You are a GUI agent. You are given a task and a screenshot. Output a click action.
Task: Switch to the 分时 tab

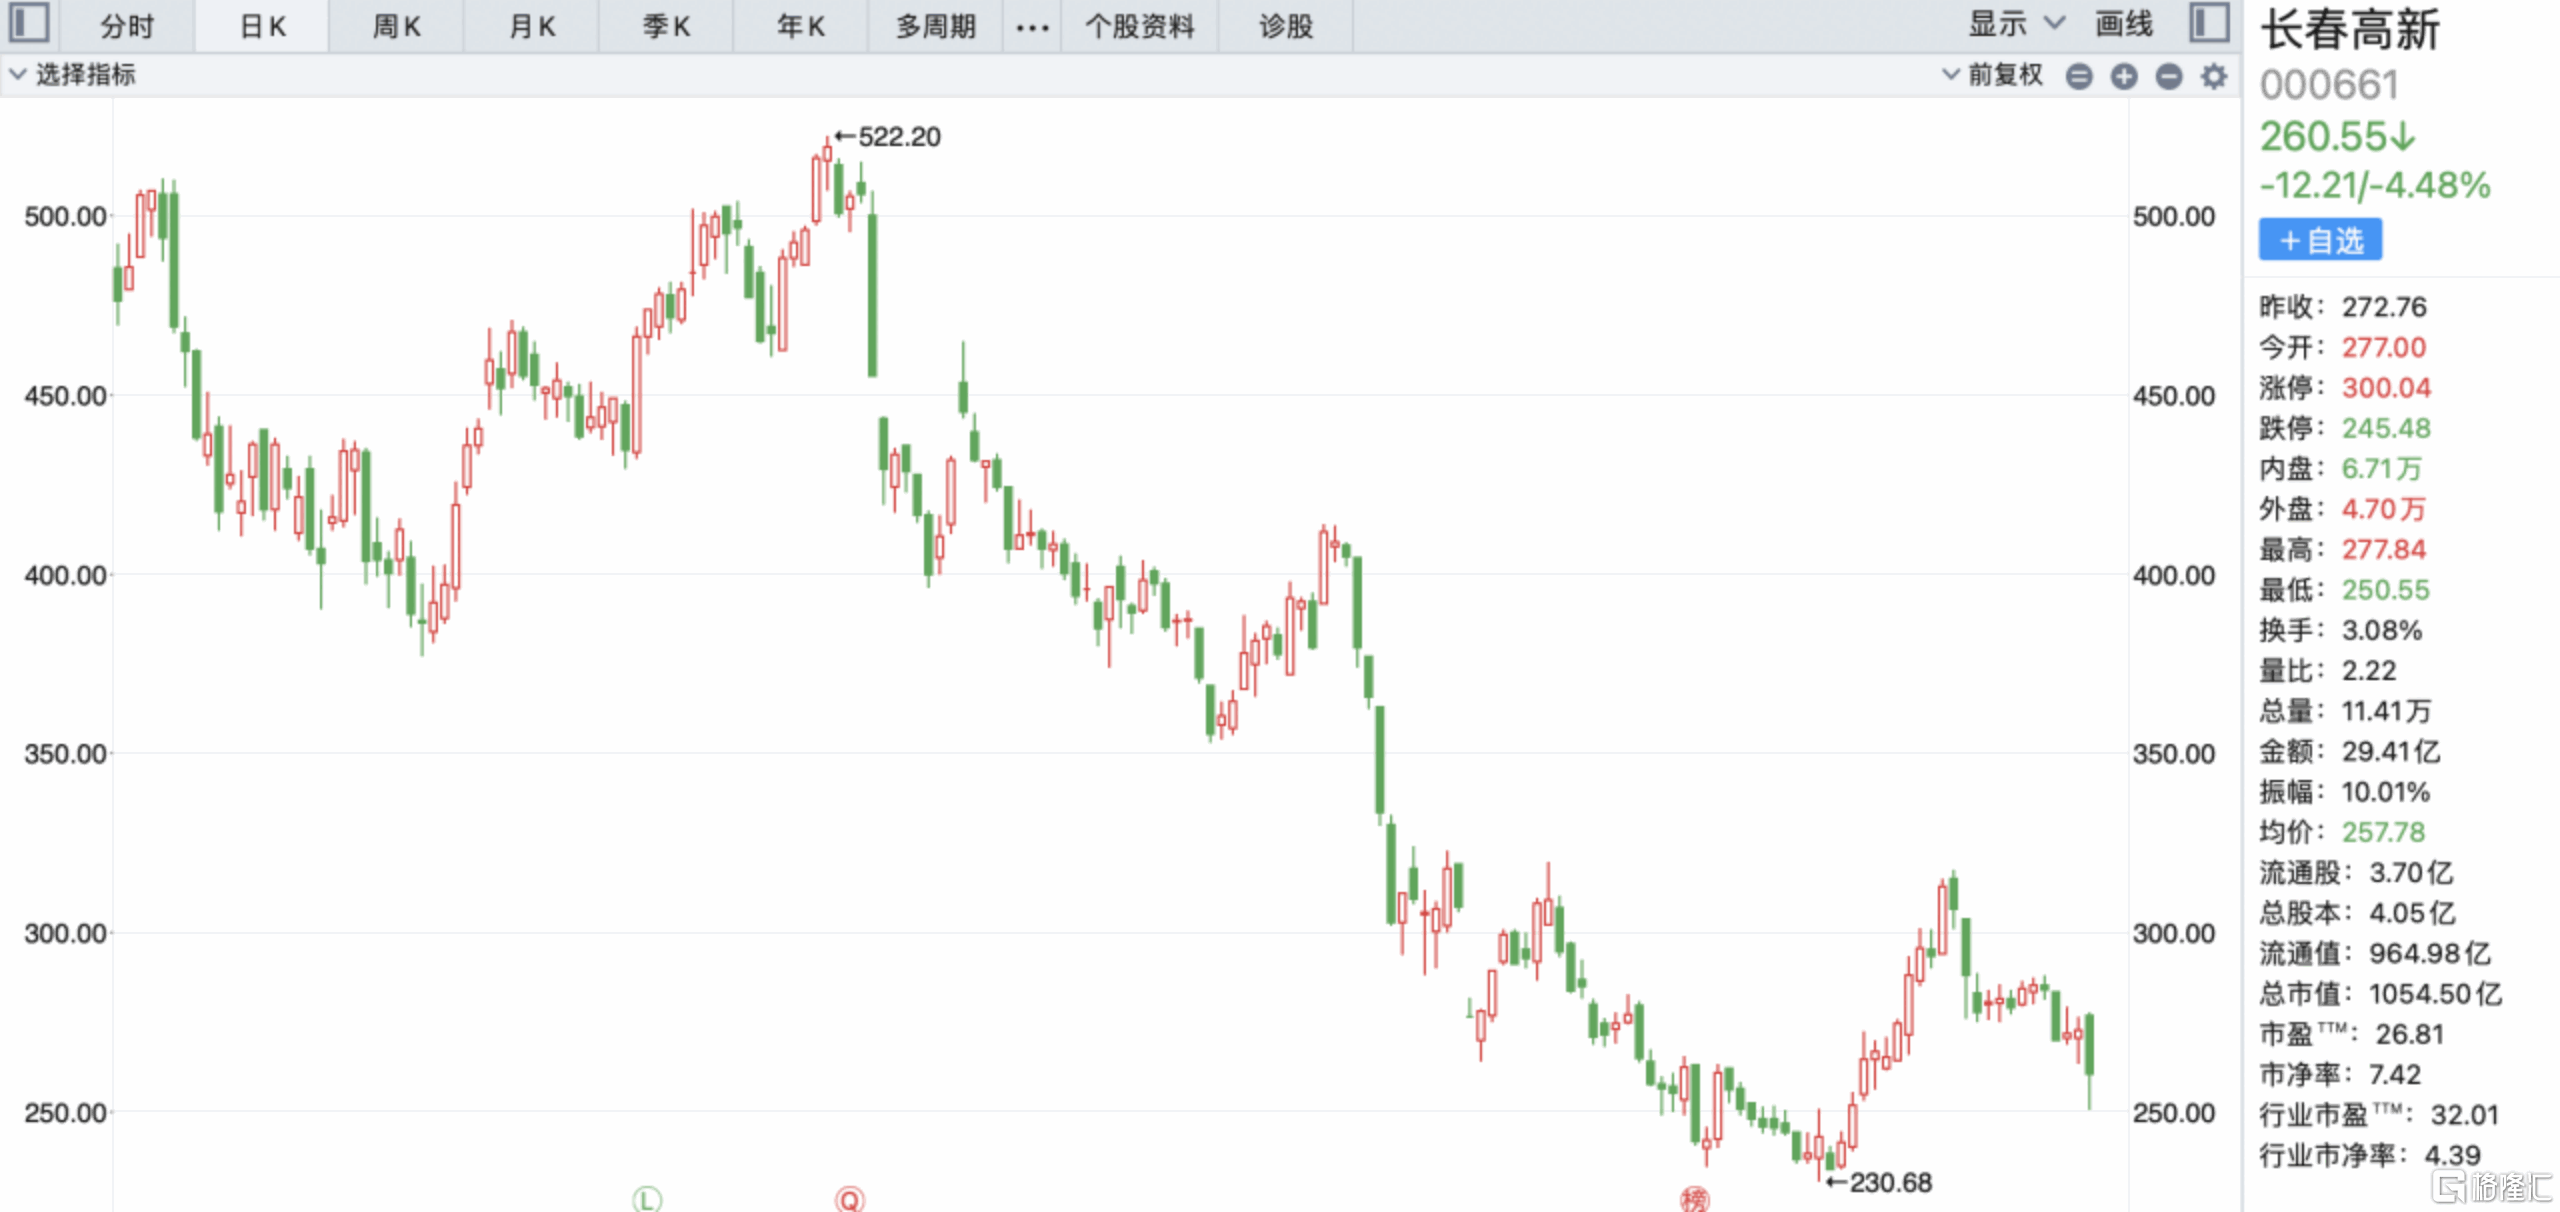tap(127, 26)
